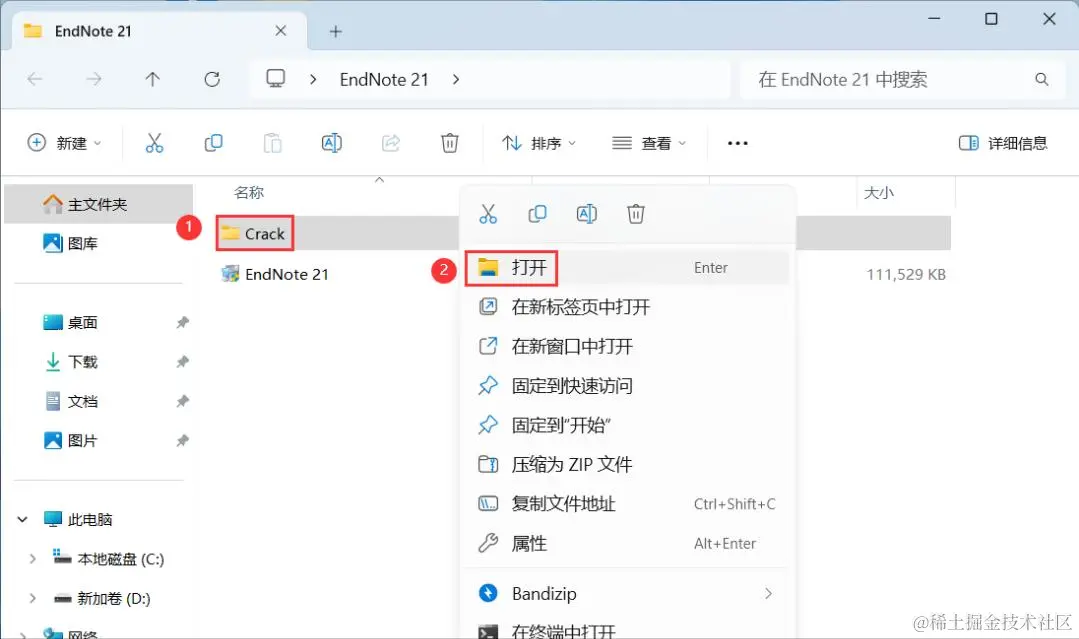1079x639 pixels.
Task: Click the EndNote 21 tab title
Action: pos(93,31)
